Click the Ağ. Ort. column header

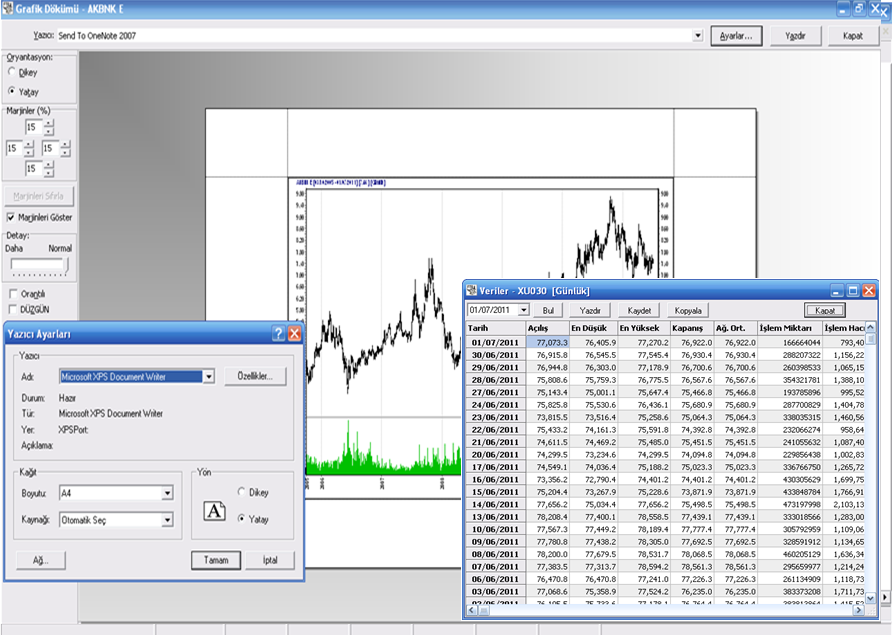(736, 328)
